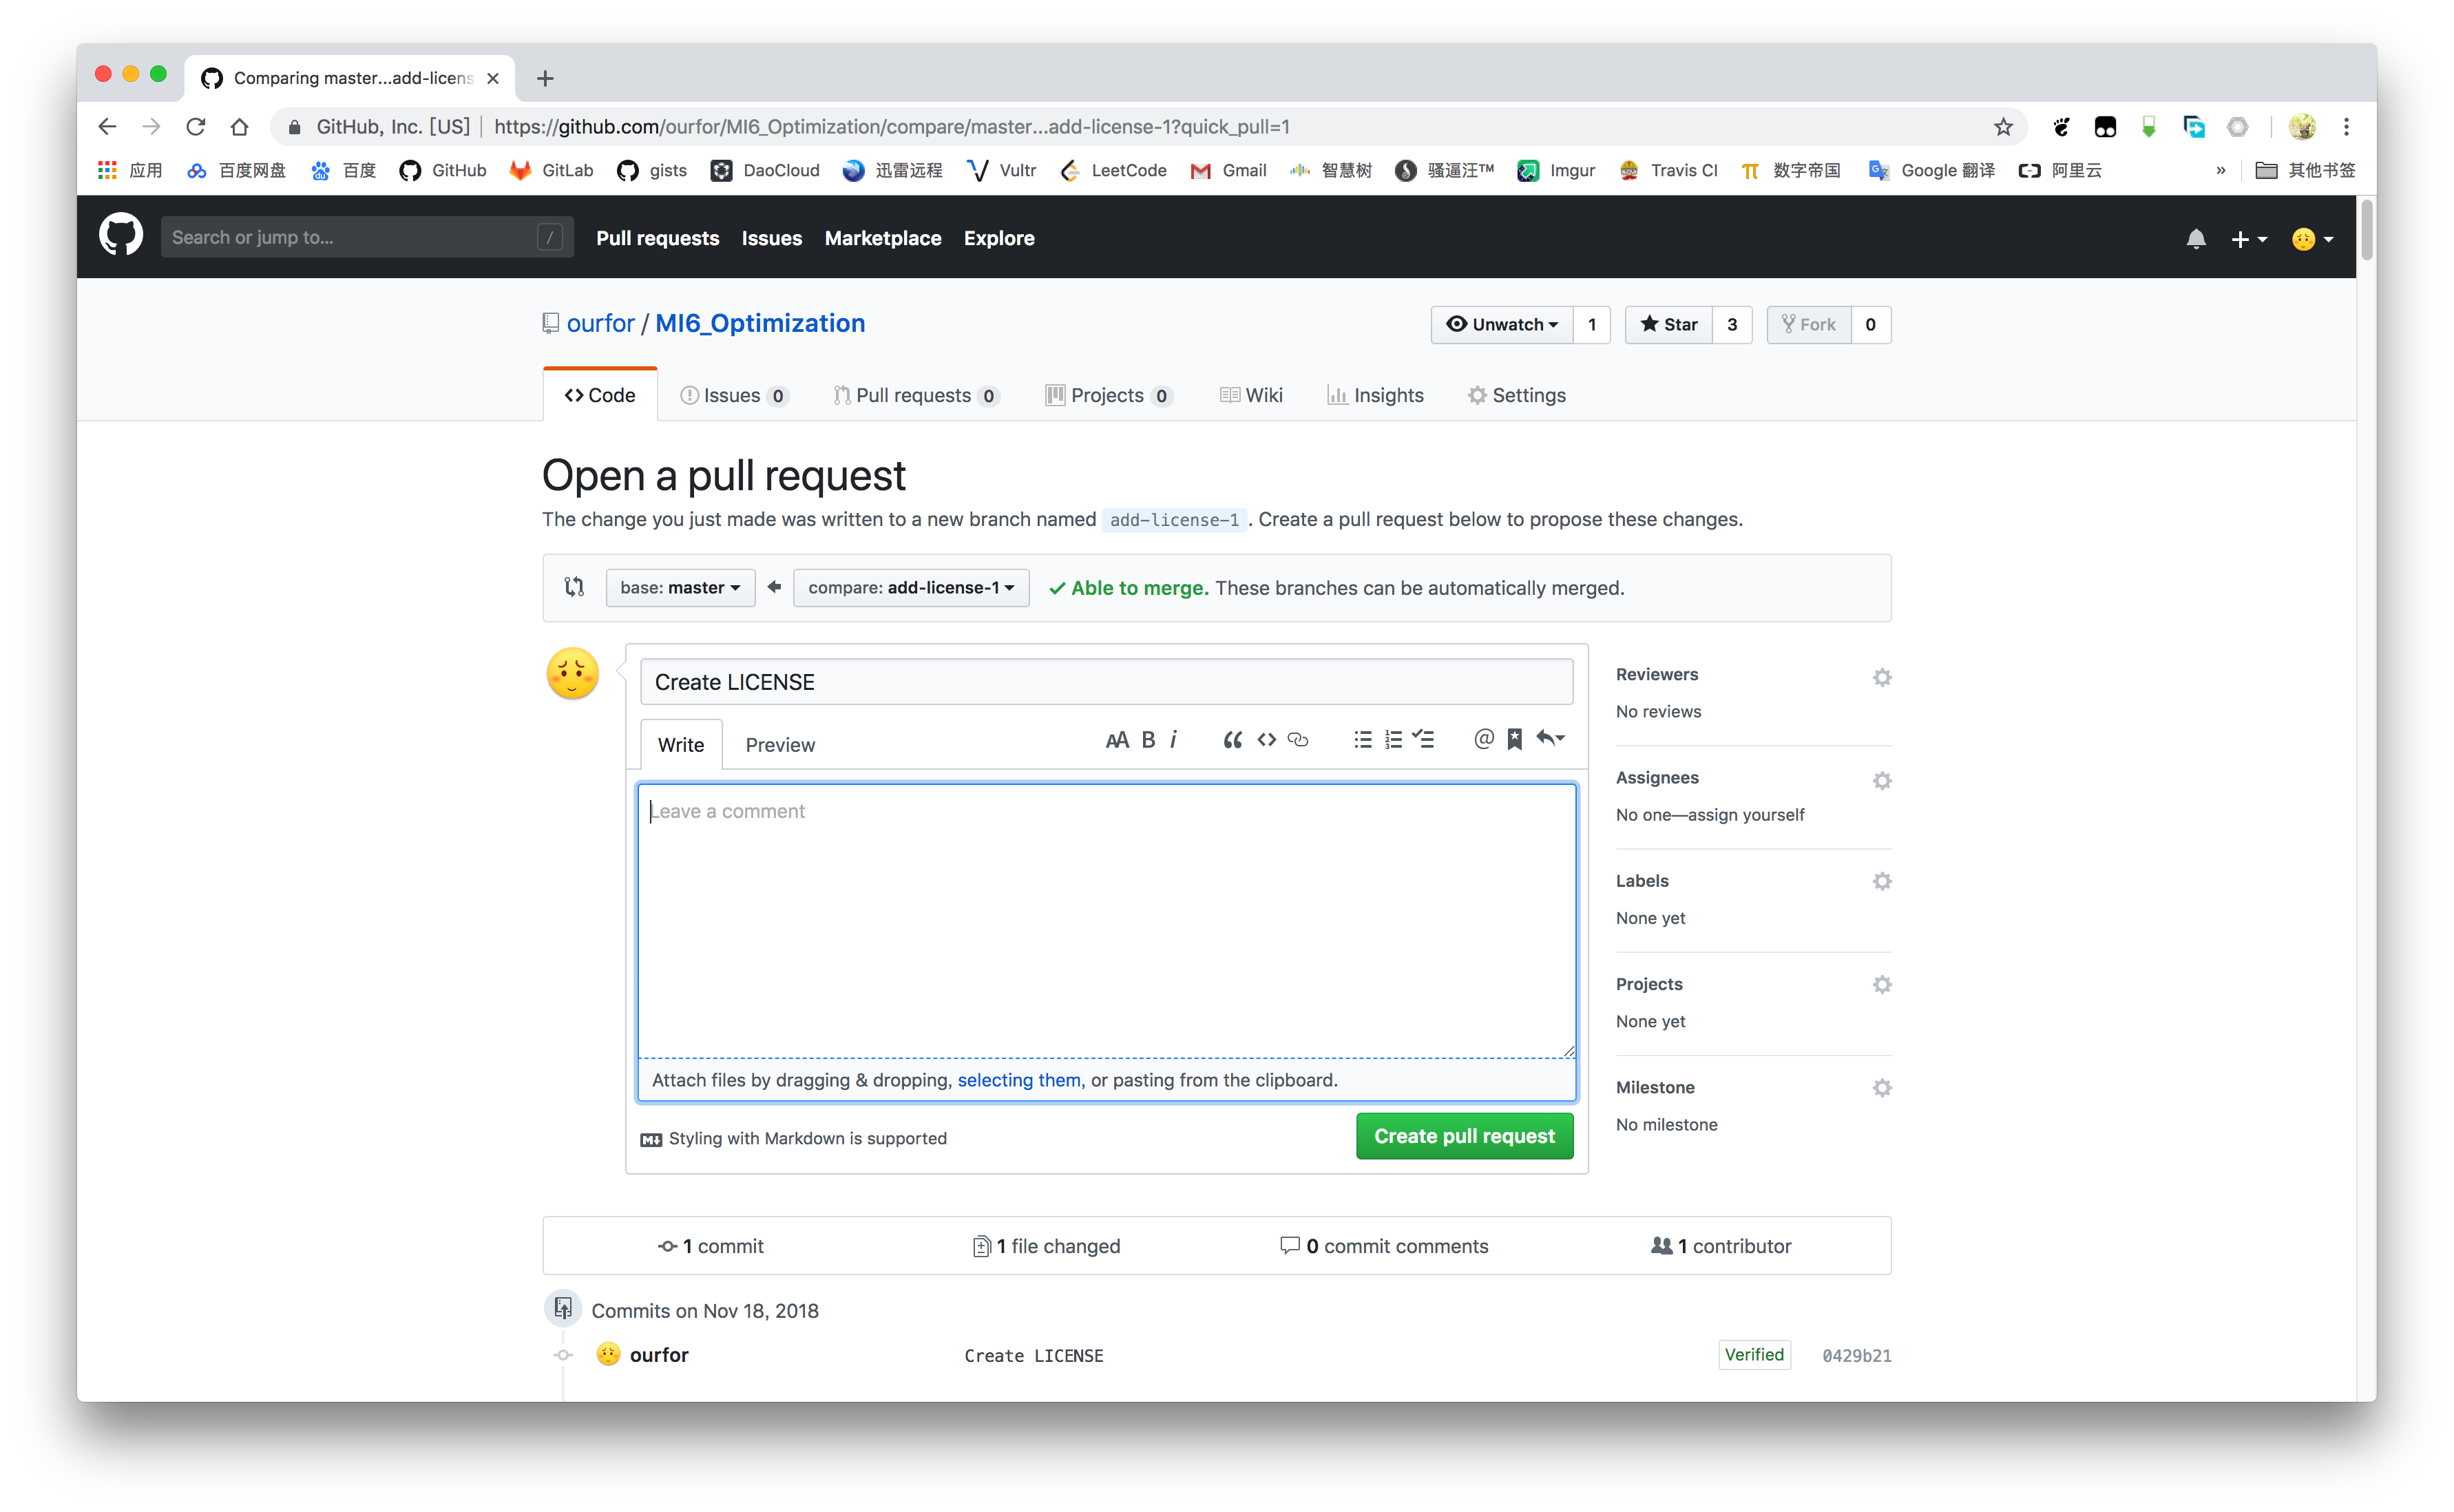
Task: Open the LeetCode bookmark
Action: [1113, 171]
